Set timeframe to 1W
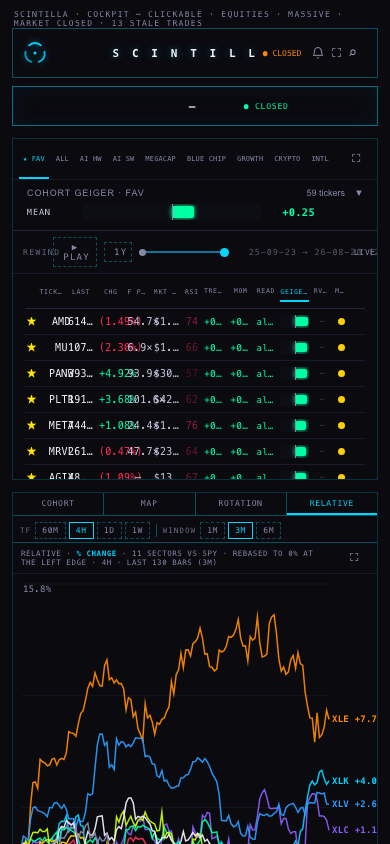 pos(137,530)
